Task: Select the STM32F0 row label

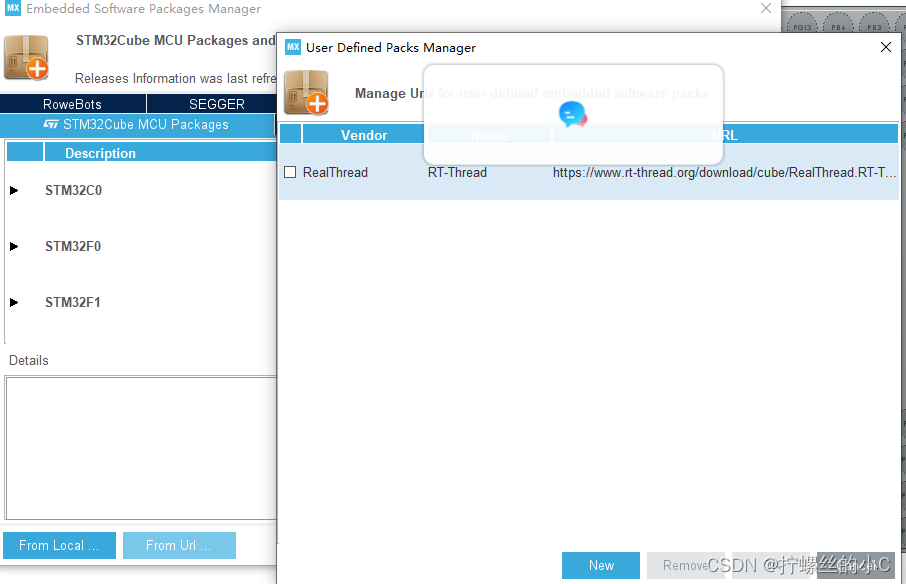Action: click(73, 246)
